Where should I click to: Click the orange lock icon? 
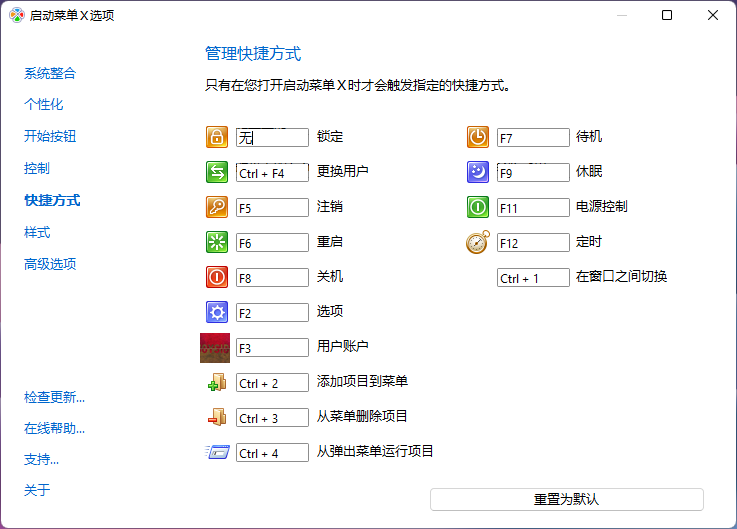(x=217, y=137)
